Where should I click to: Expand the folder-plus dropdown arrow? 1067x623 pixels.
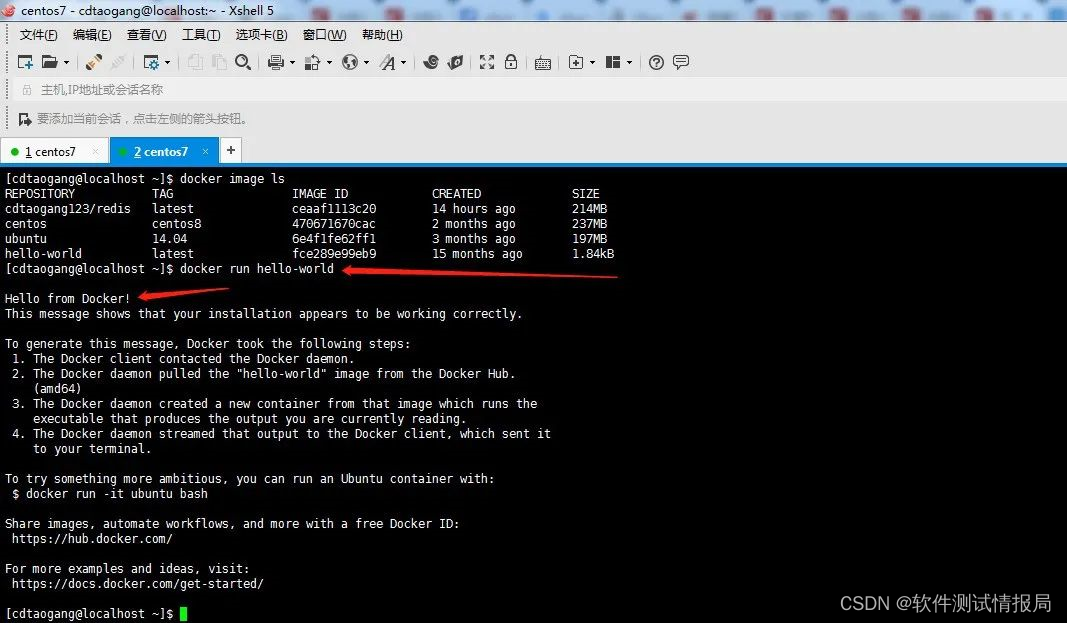point(593,63)
